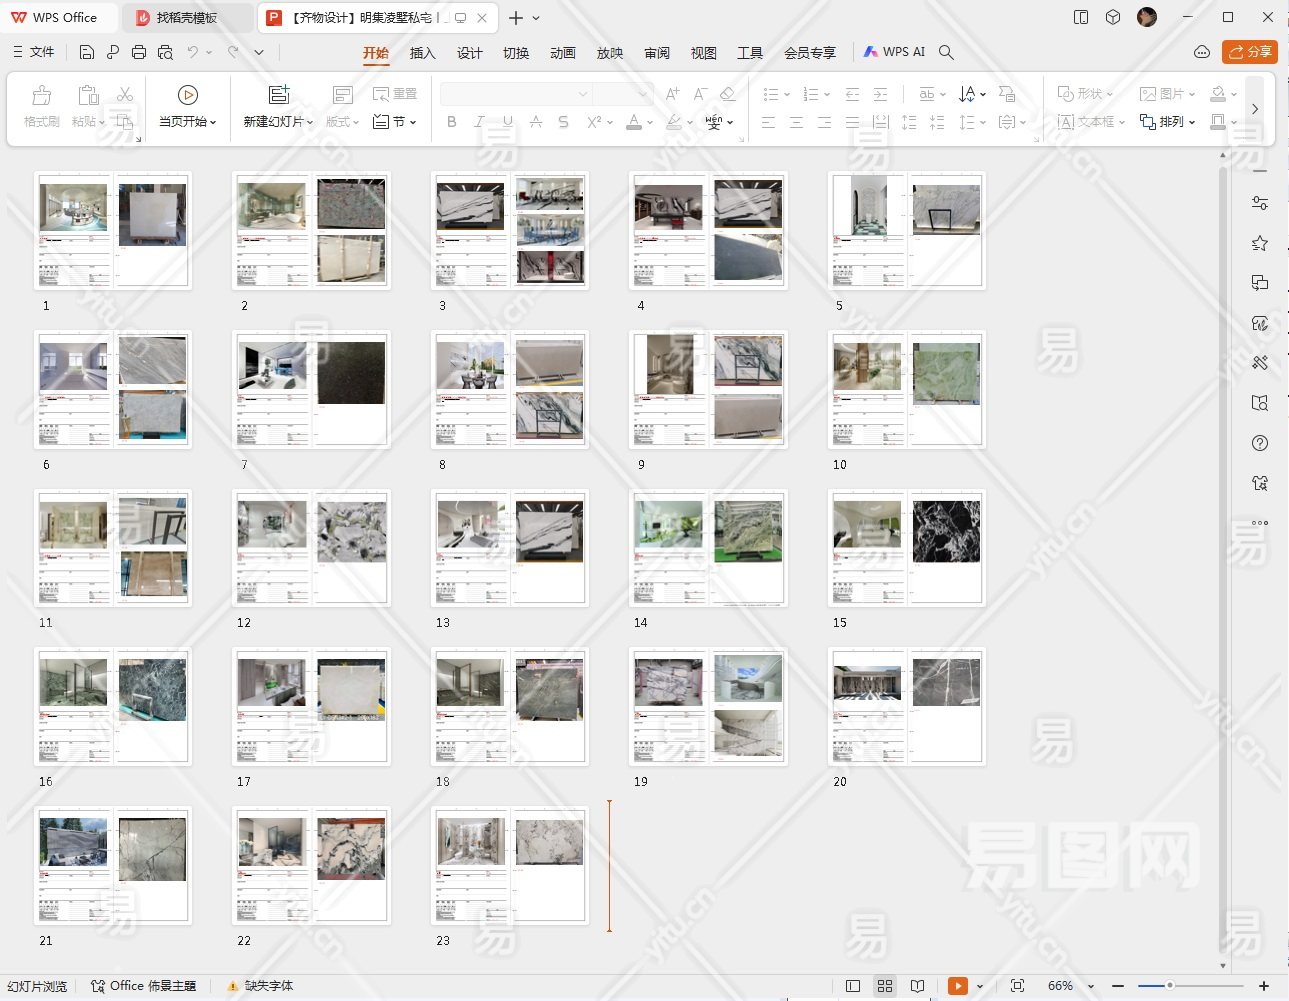Click the print icon in quick toolbar
This screenshot has width=1289, height=1001.
point(139,52)
